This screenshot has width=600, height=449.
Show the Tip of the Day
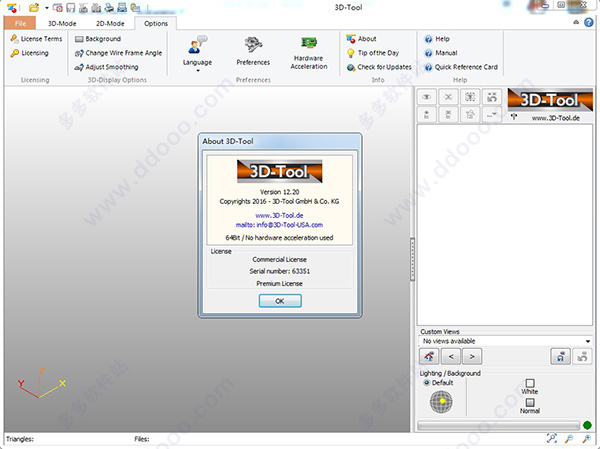tap(373, 53)
